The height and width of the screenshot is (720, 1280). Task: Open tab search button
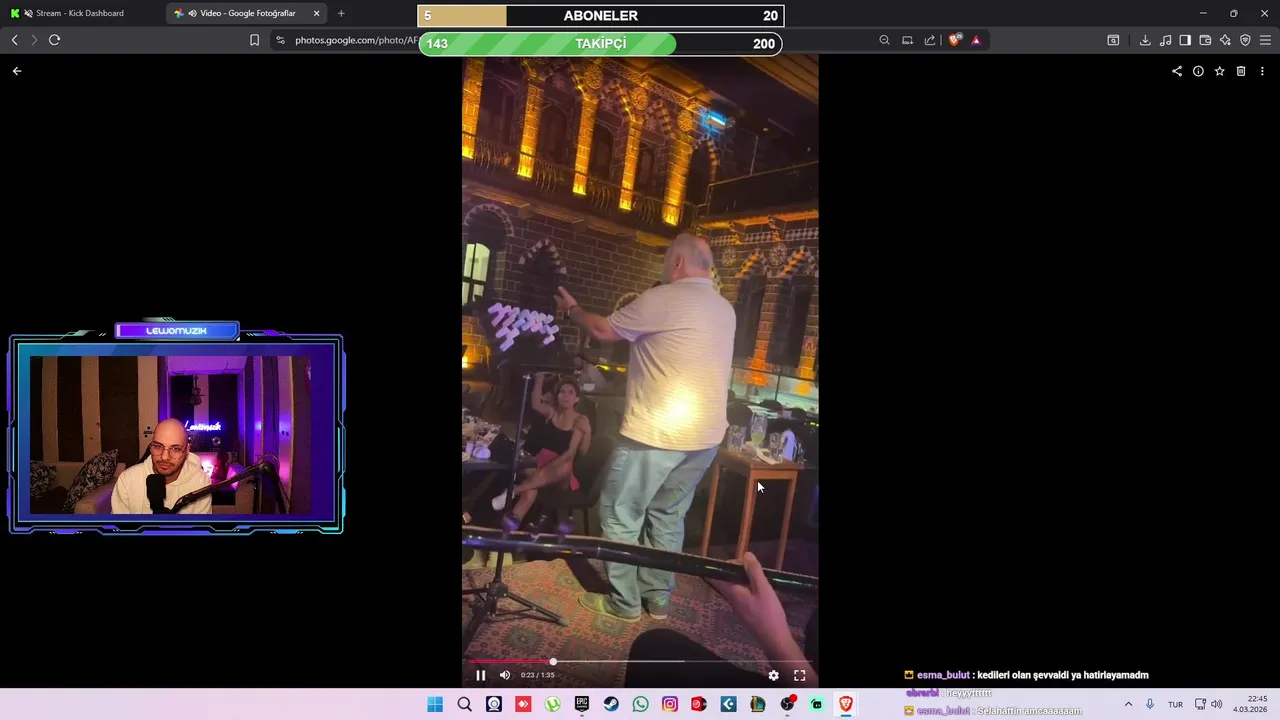tap(1113, 40)
